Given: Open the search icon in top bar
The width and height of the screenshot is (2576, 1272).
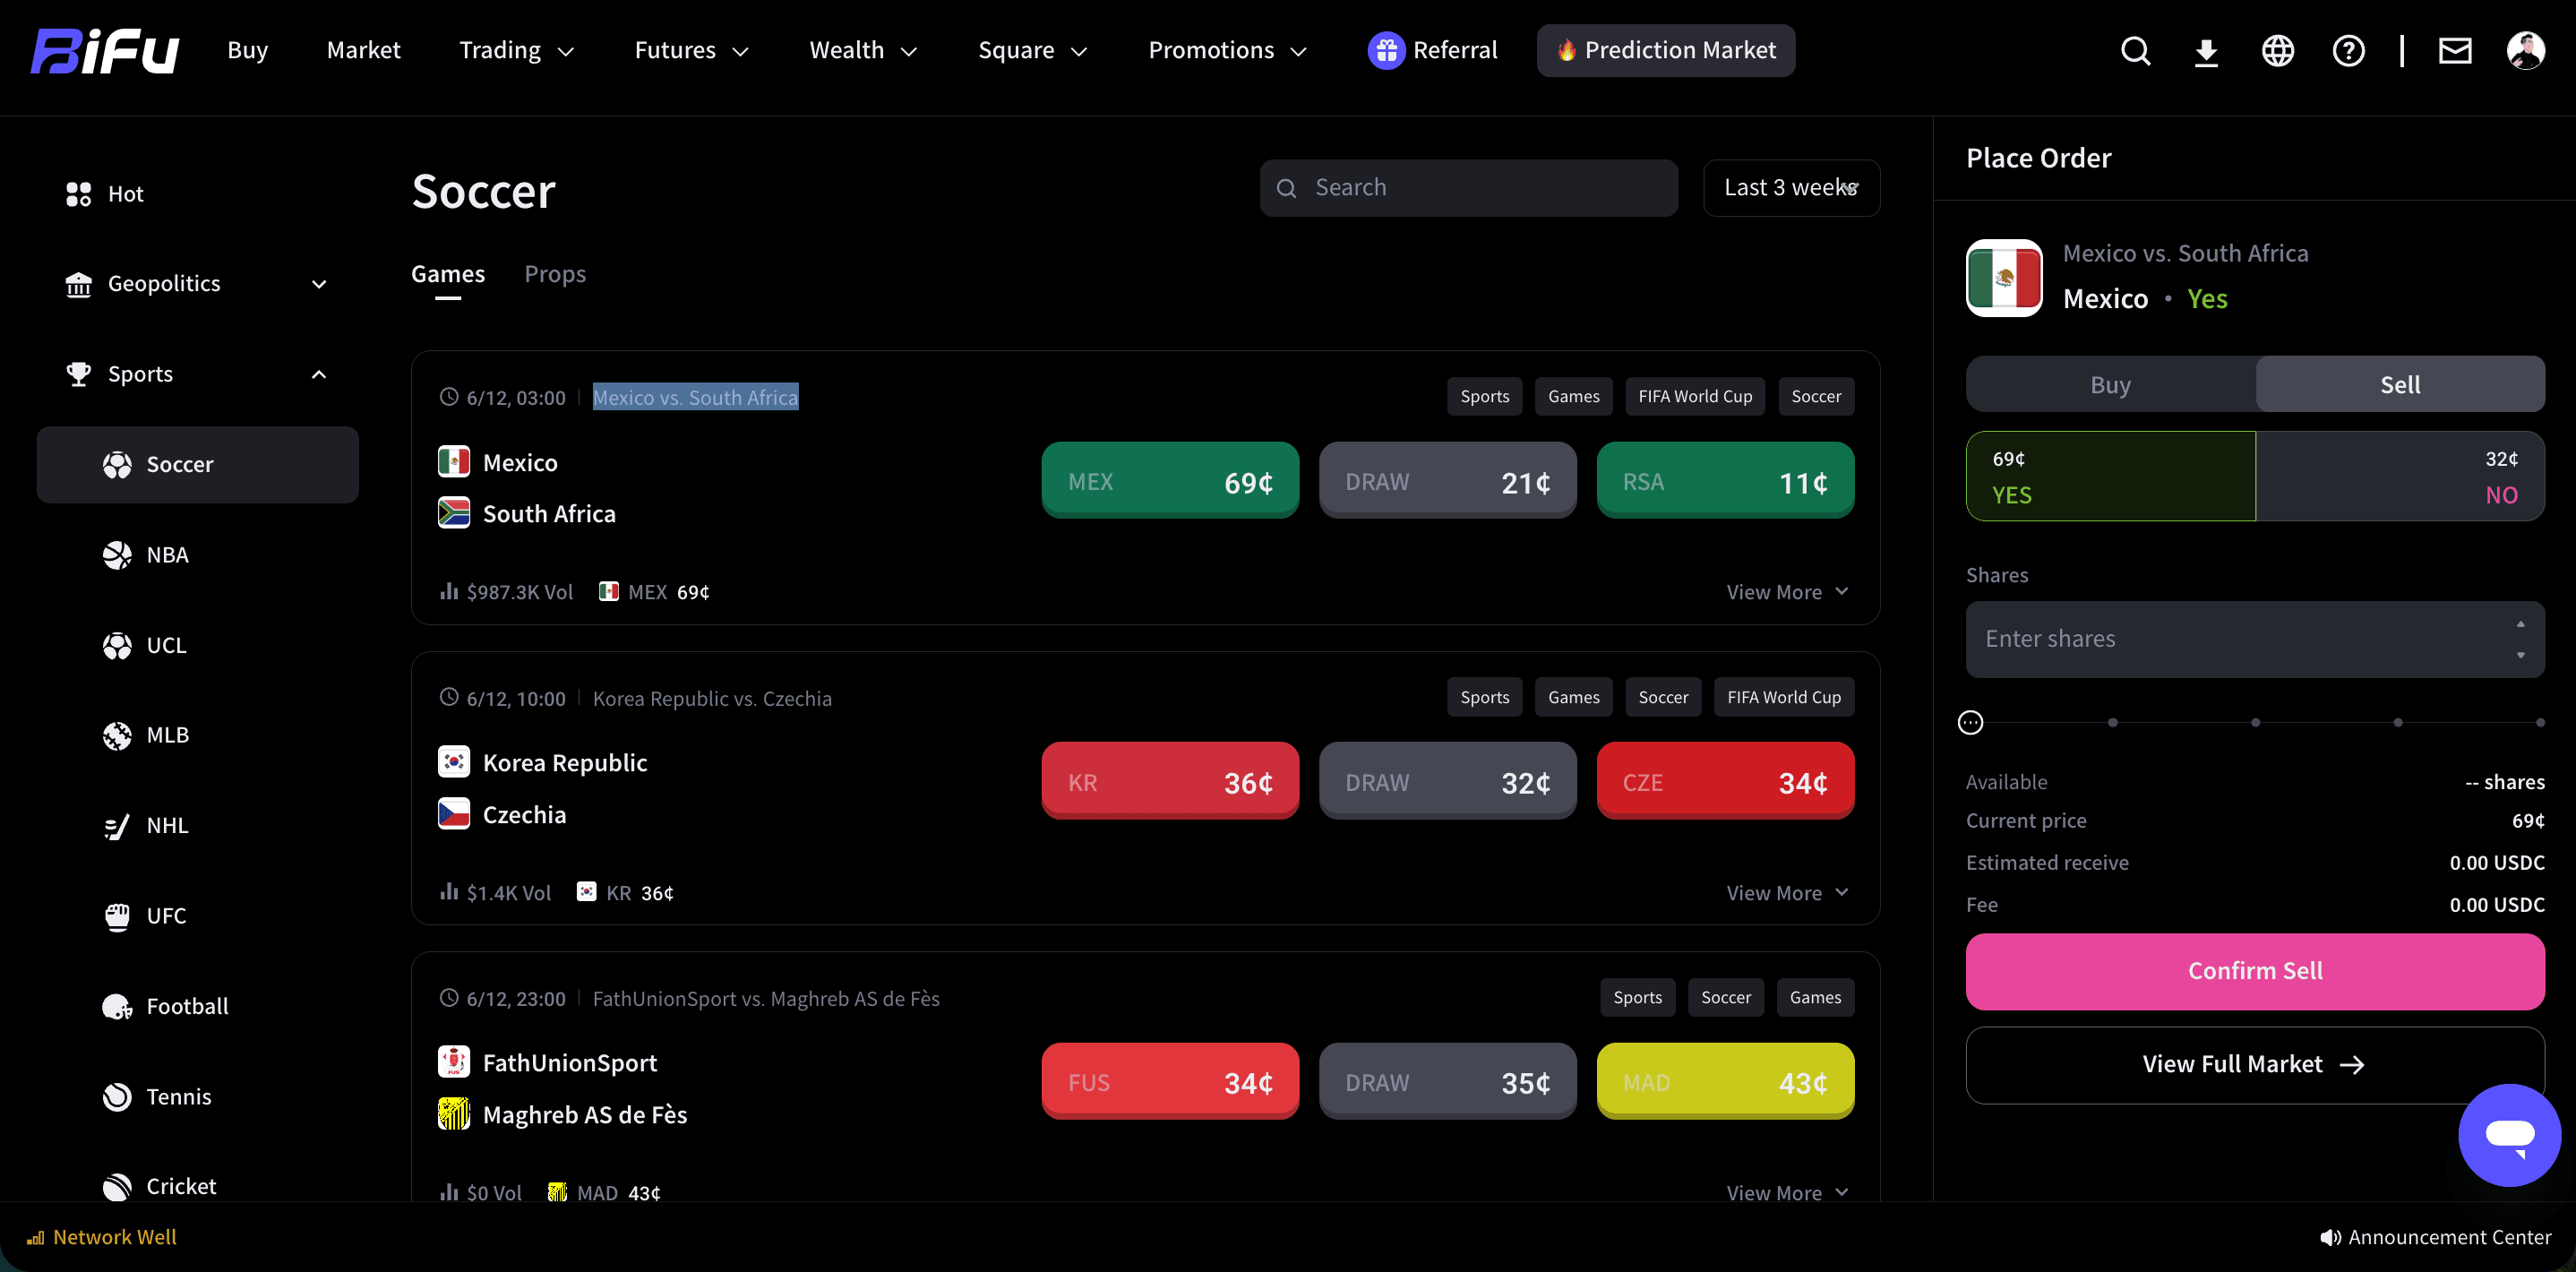Looking at the screenshot, I should click(2135, 50).
